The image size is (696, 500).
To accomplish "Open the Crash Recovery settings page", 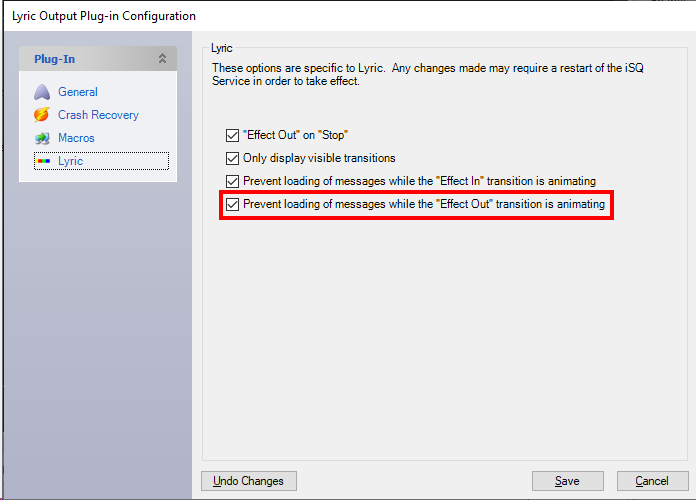I will tap(98, 115).
